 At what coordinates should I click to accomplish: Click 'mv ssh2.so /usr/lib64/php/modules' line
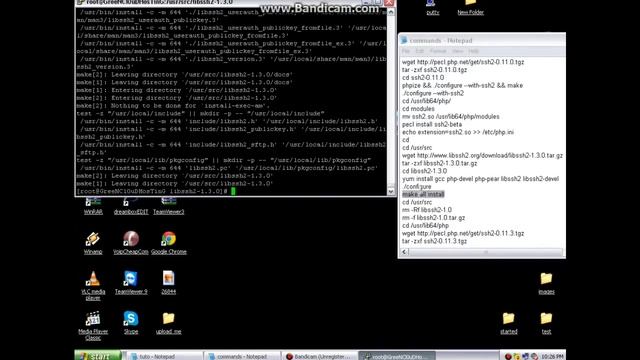coord(451,116)
